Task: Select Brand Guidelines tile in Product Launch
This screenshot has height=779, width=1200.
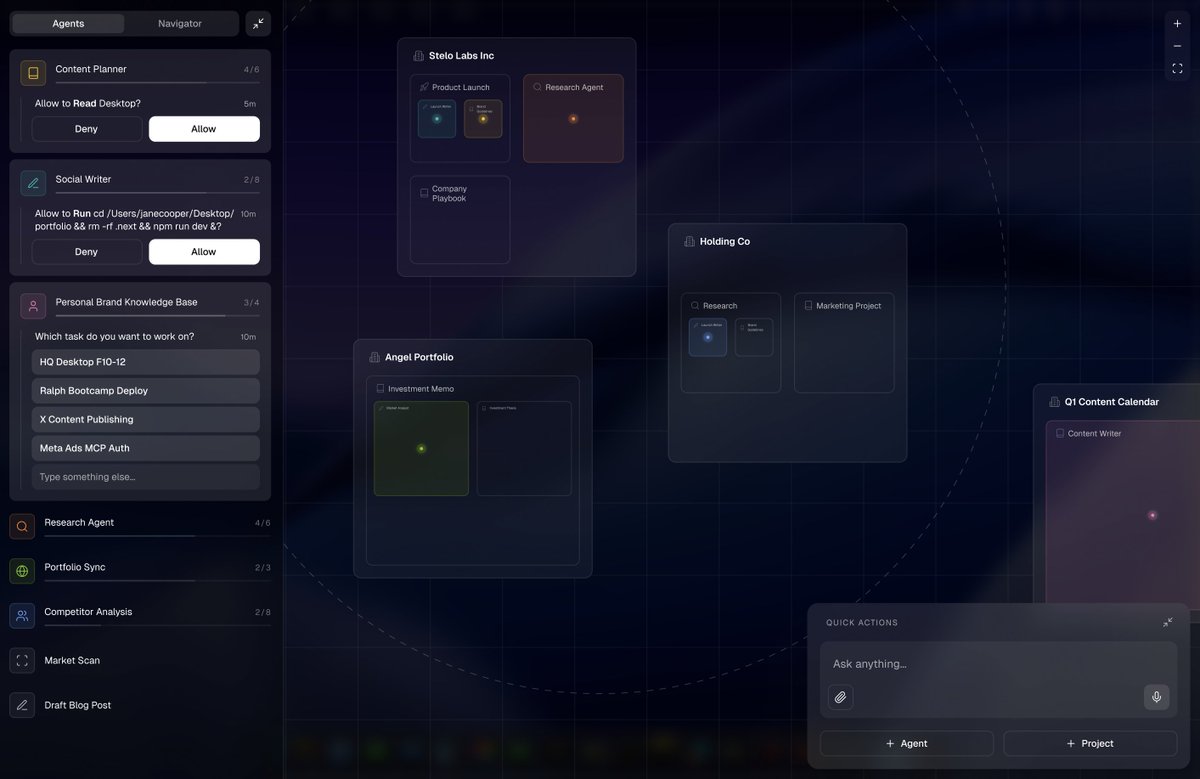Action: pos(483,119)
